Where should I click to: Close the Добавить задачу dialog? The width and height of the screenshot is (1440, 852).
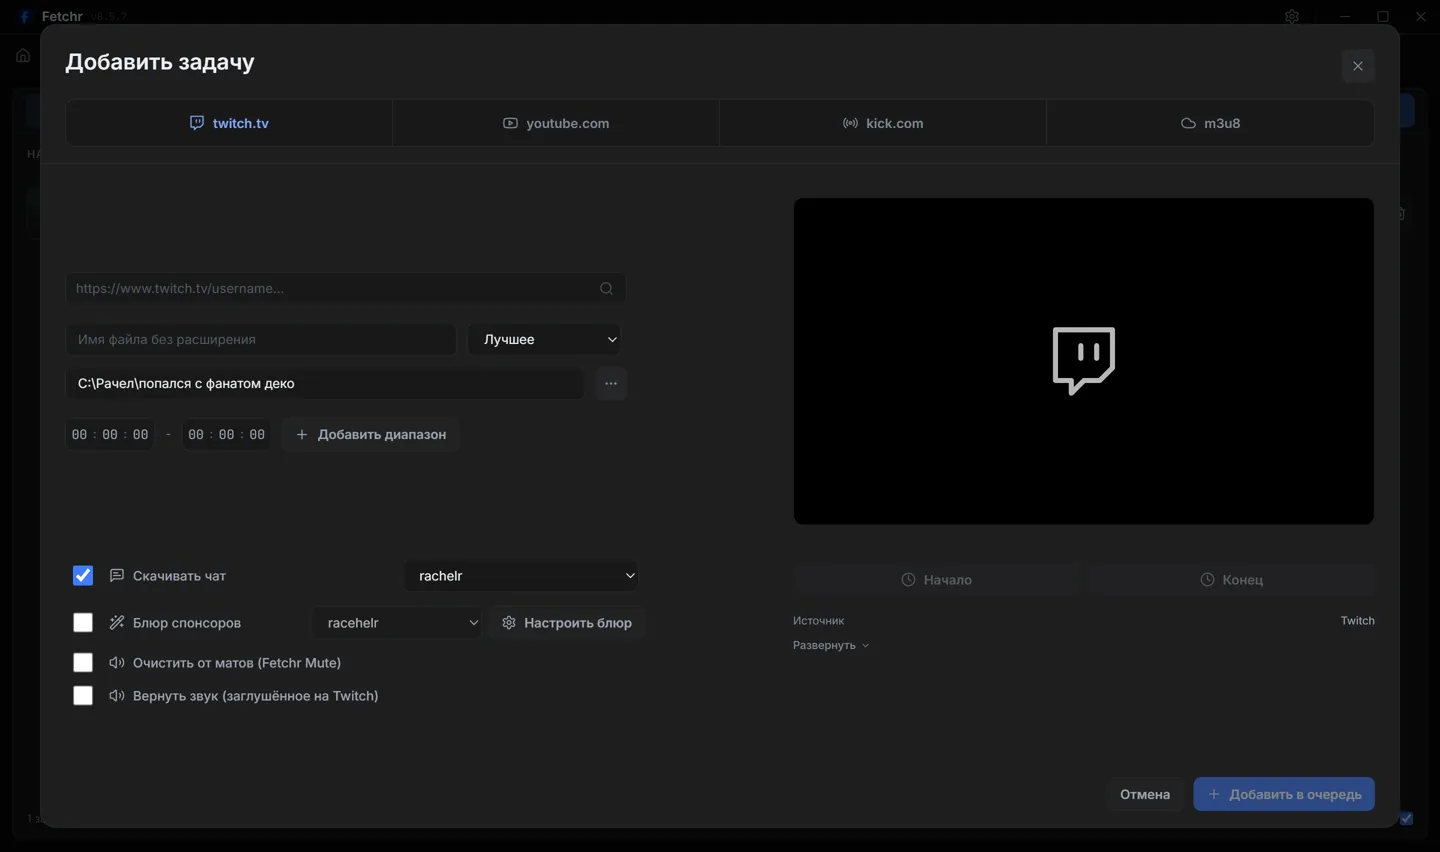[x=1357, y=66]
